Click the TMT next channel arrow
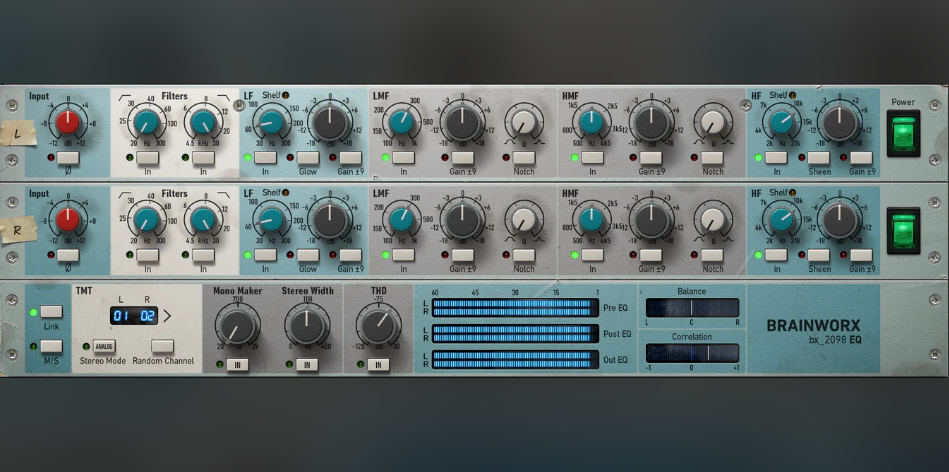 point(168,315)
